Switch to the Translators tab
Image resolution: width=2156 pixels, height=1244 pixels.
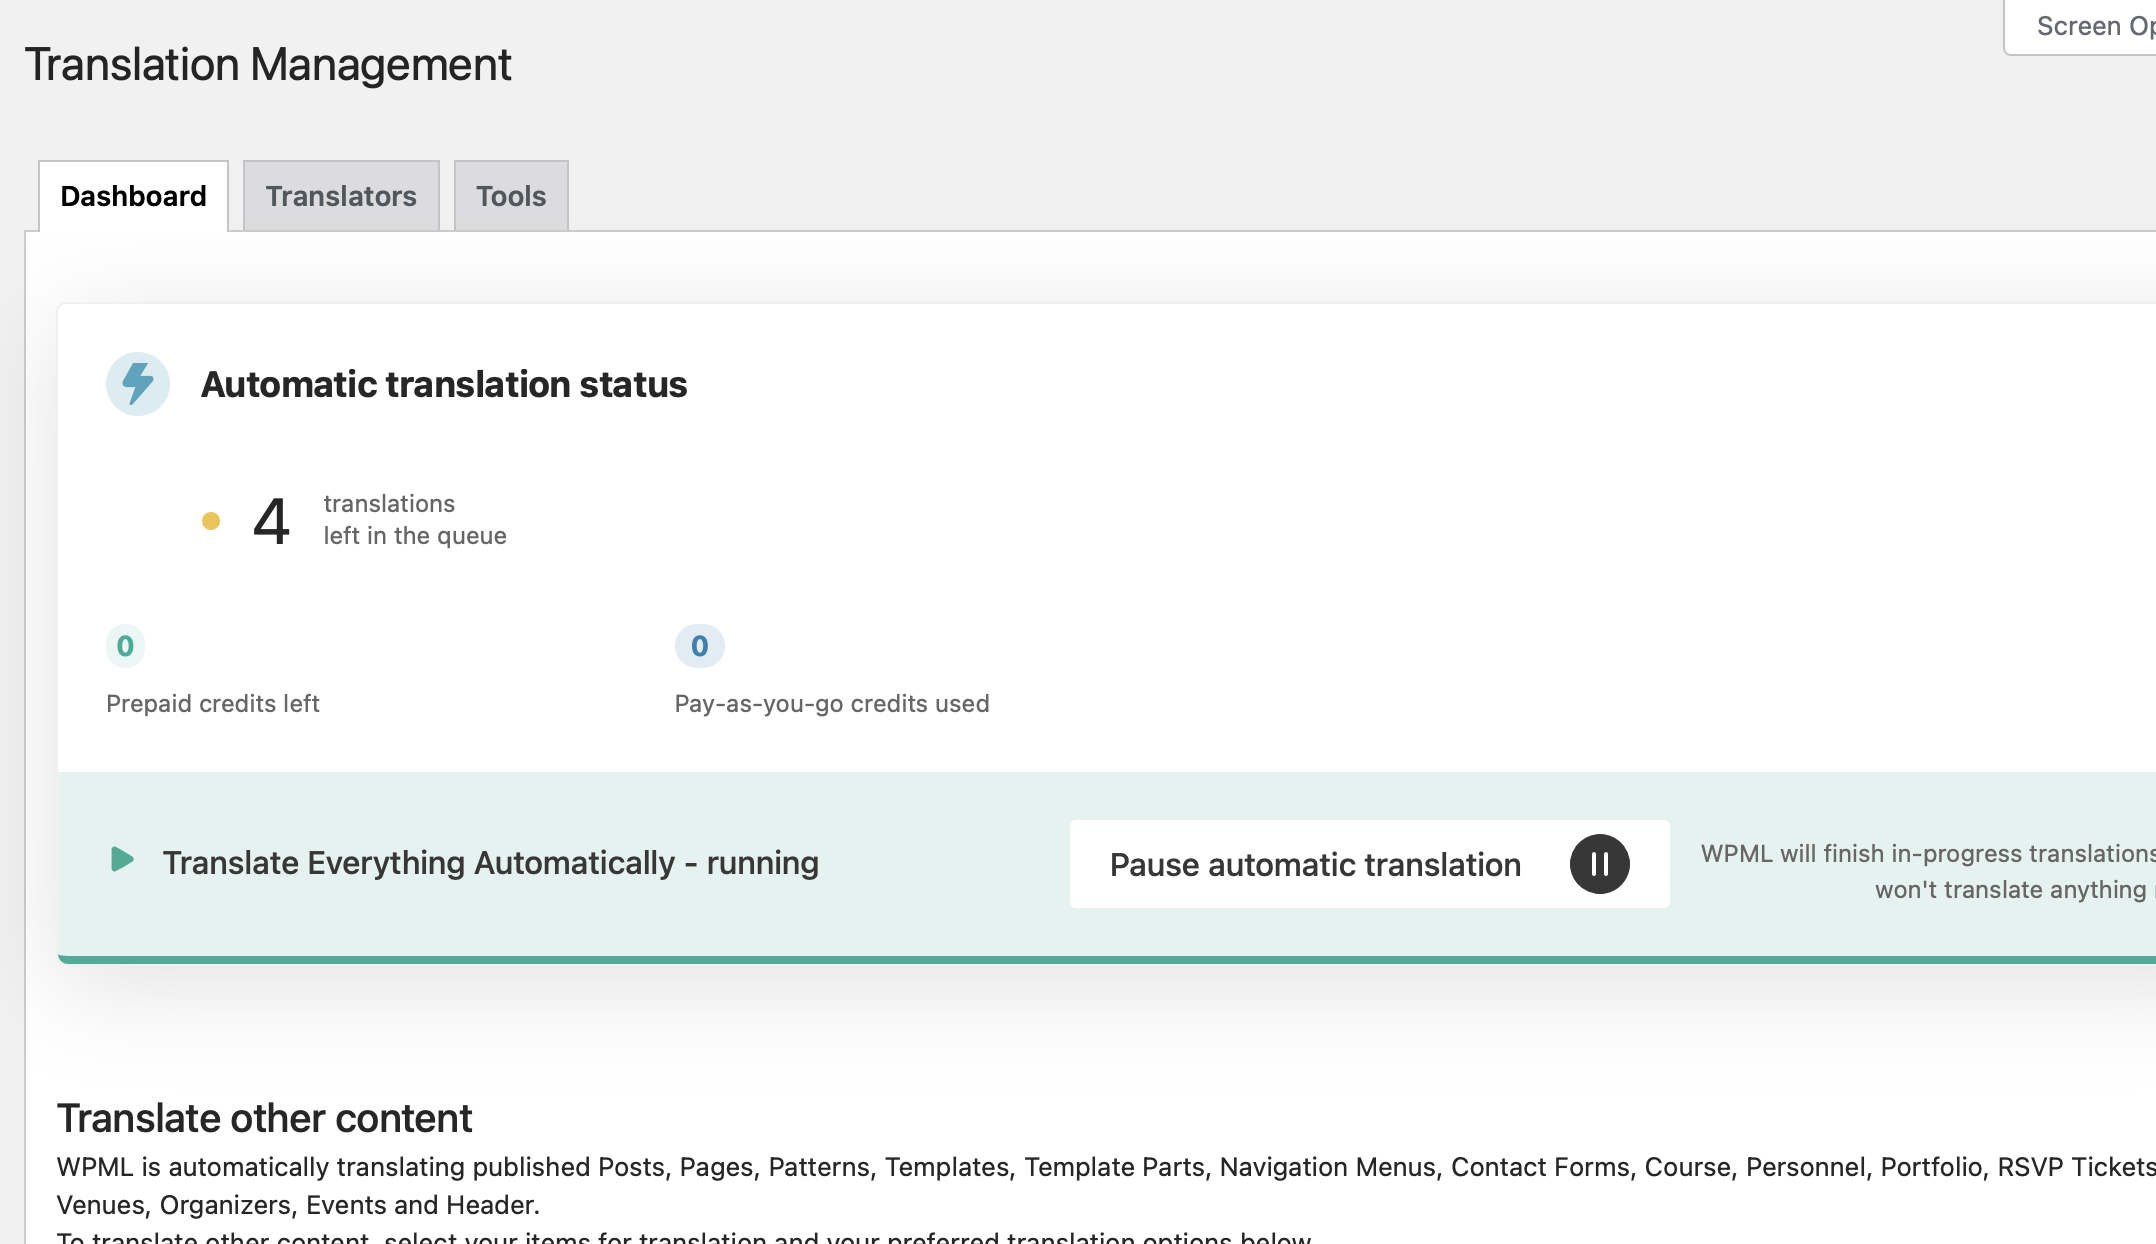[x=341, y=196]
